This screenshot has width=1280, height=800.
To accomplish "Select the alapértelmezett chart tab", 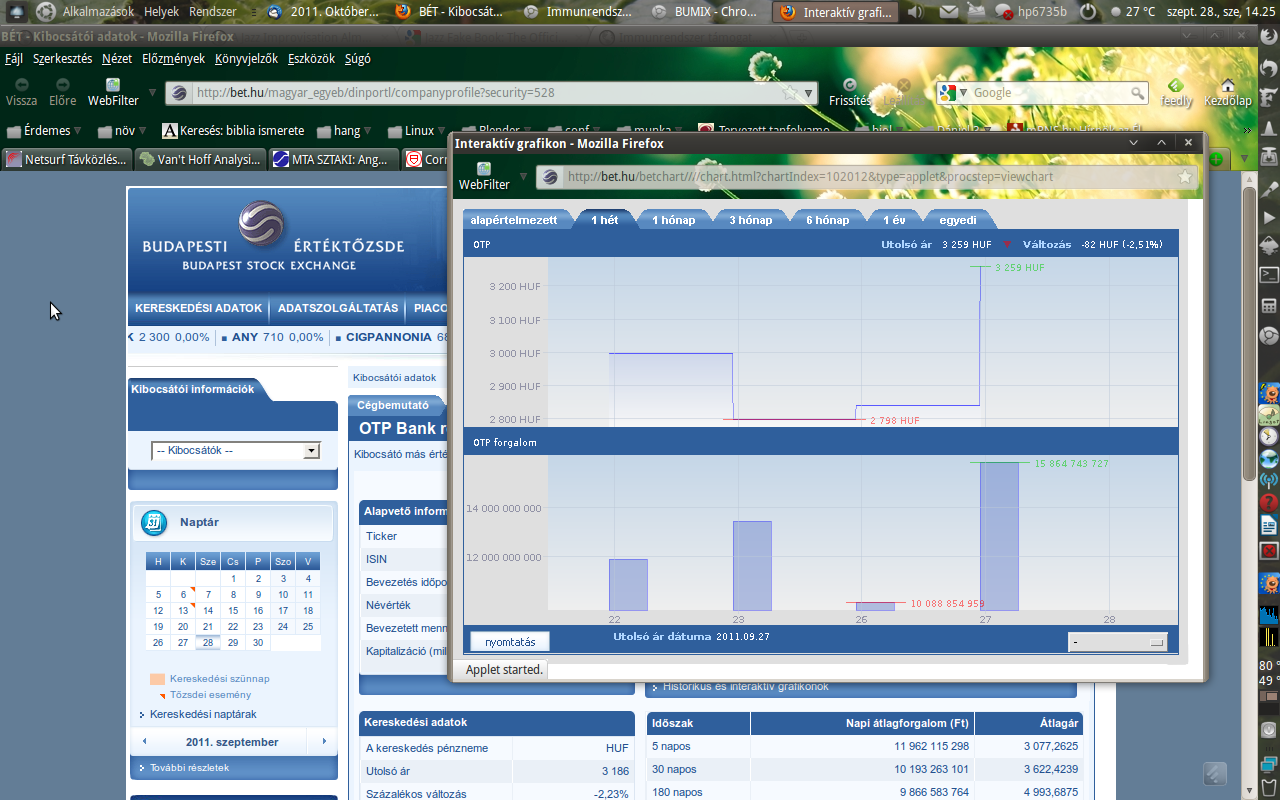I will pos(514,220).
